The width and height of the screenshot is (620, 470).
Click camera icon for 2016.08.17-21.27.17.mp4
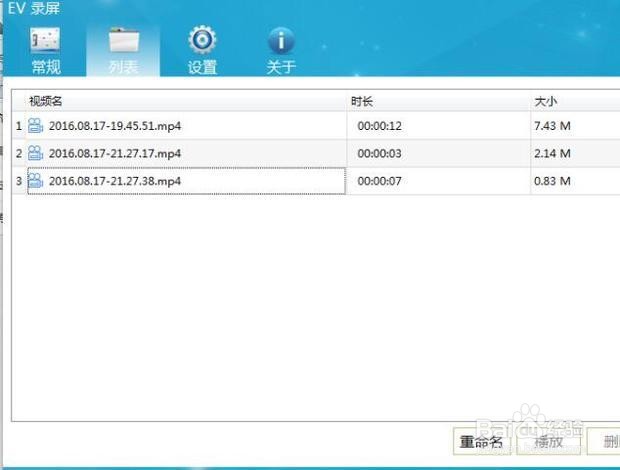point(35,153)
